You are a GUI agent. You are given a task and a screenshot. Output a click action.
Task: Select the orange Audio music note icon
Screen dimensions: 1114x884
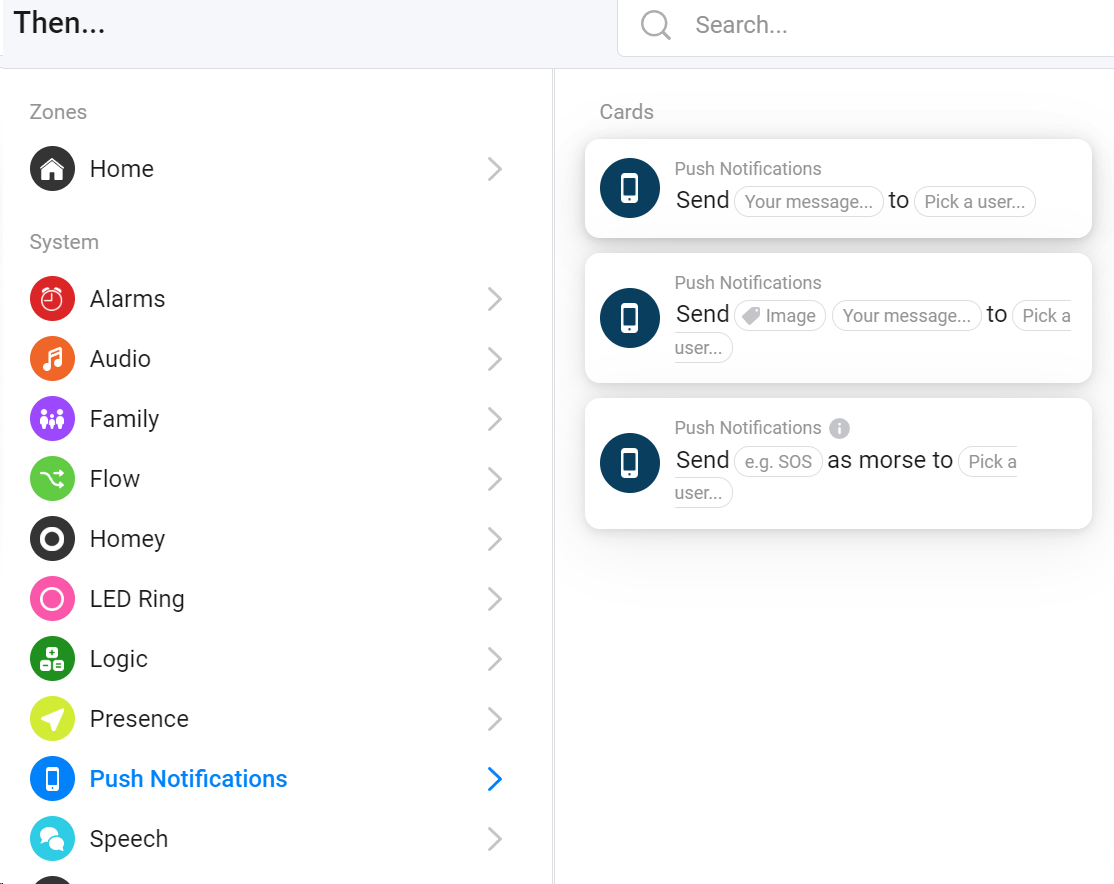[52, 359]
